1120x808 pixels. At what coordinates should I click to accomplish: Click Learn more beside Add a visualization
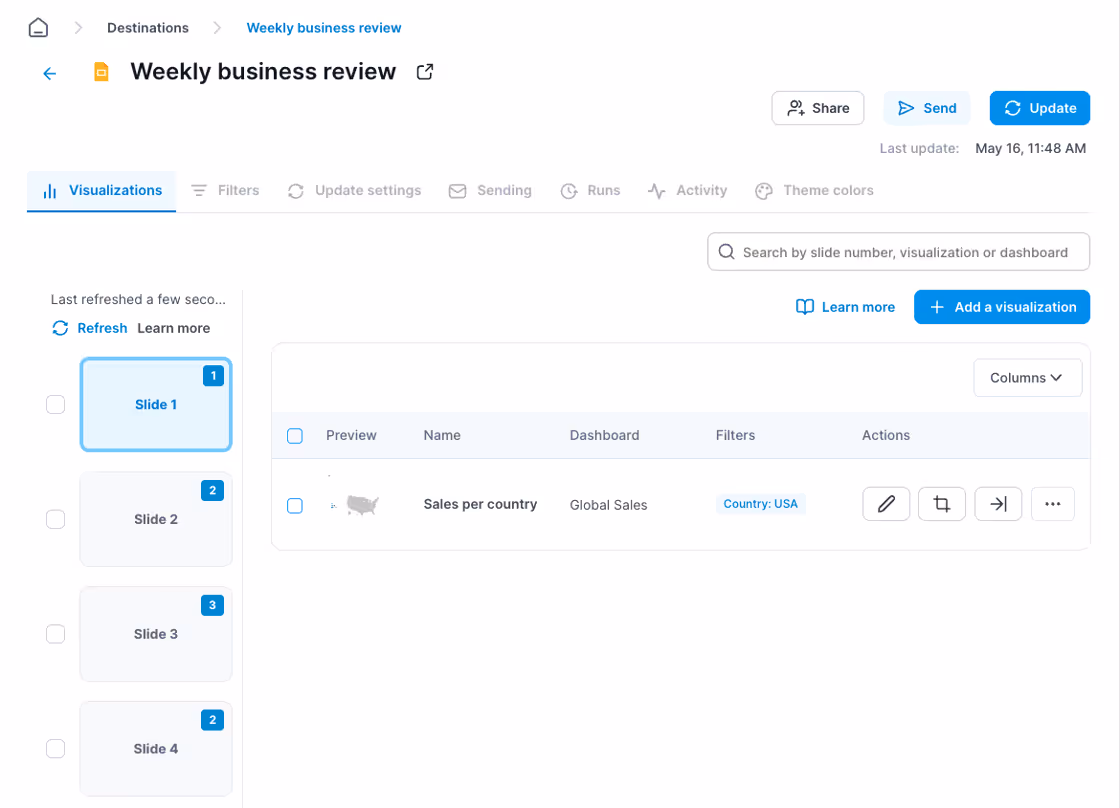pos(858,307)
